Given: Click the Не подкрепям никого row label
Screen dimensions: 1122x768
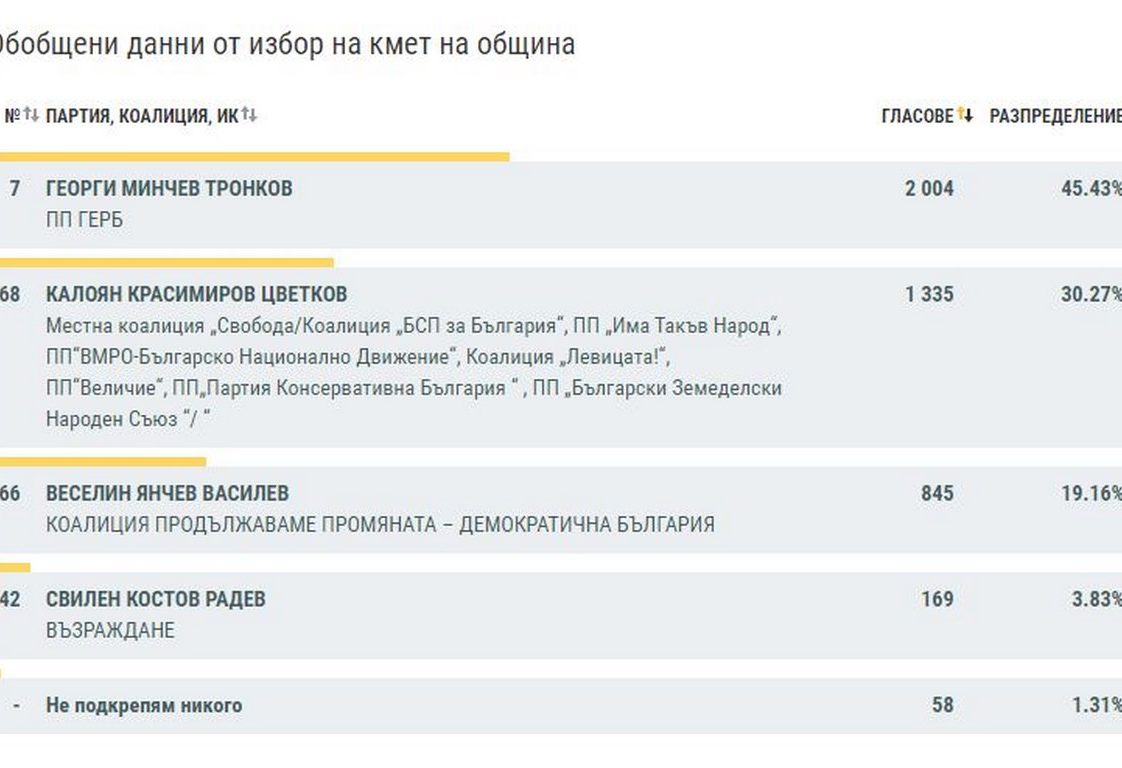Looking at the screenshot, I should [144, 705].
